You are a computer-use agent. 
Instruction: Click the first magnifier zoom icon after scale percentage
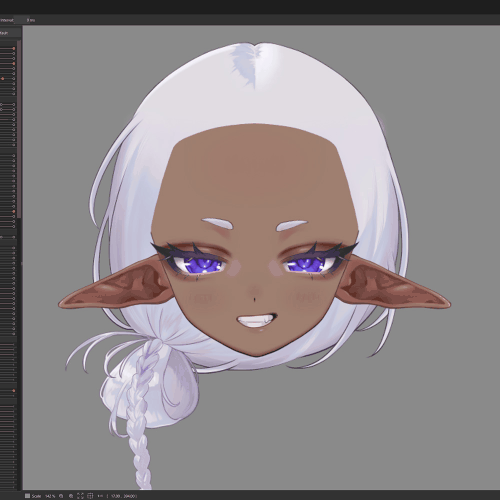click(61, 496)
